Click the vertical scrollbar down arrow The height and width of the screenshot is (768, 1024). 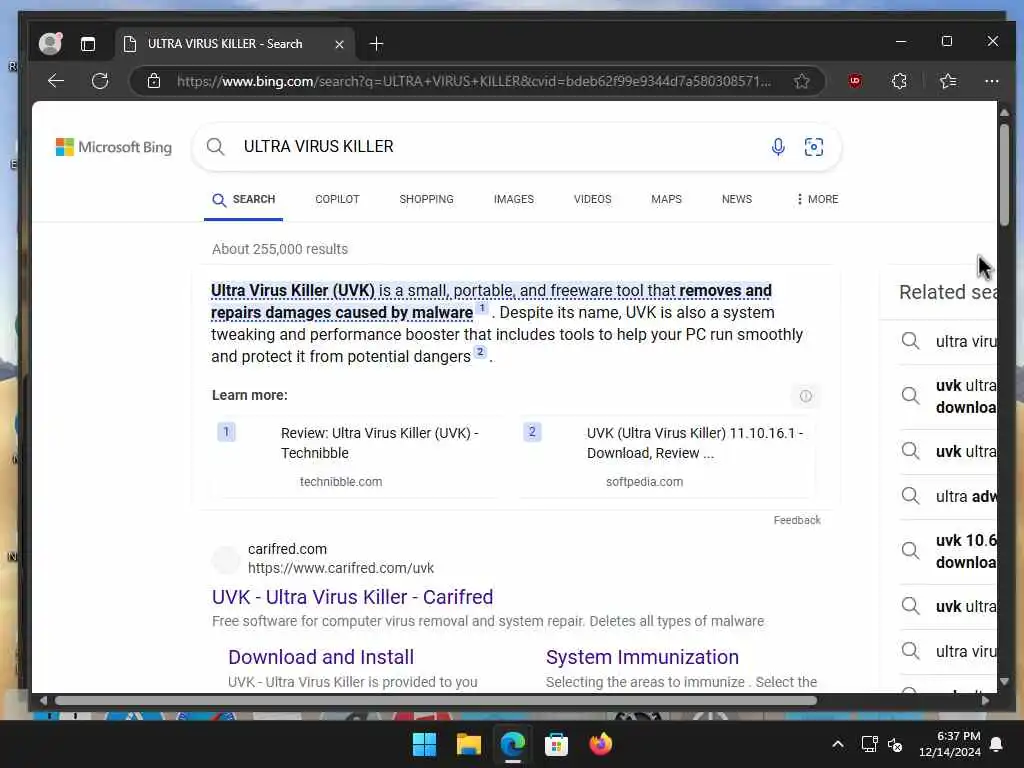1004,681
